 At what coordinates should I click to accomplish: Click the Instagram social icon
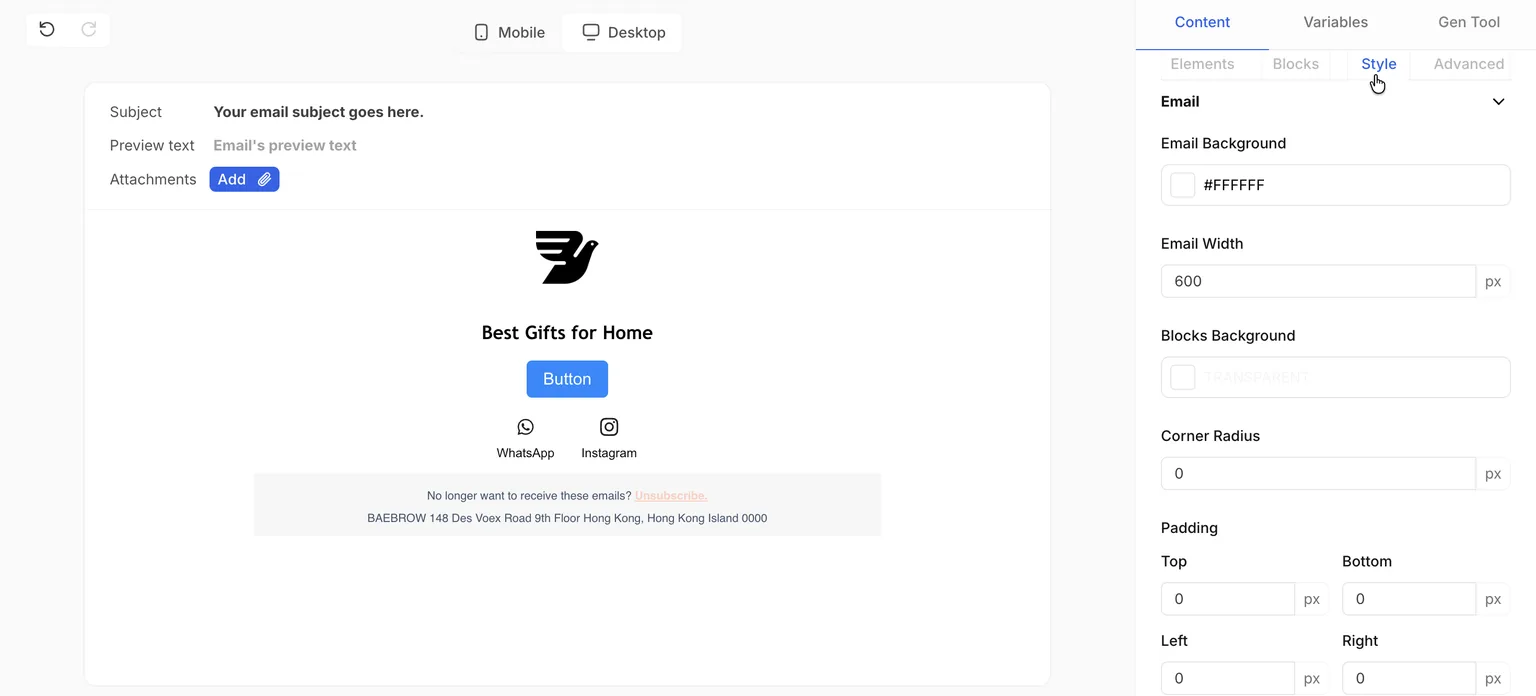click(609, 427)
